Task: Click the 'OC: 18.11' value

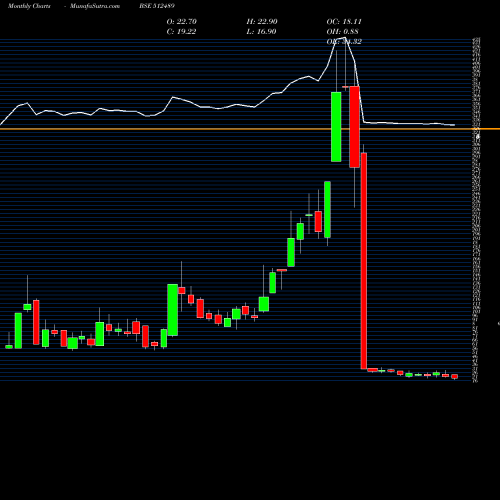Action: 344,21
